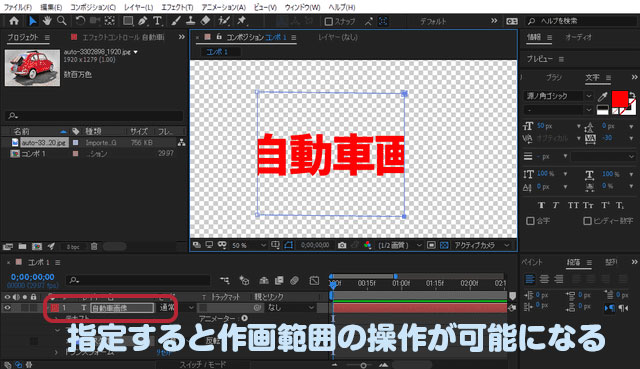
Task: Open the エフェクト(T) menu
Action: [x=177, y=7]
